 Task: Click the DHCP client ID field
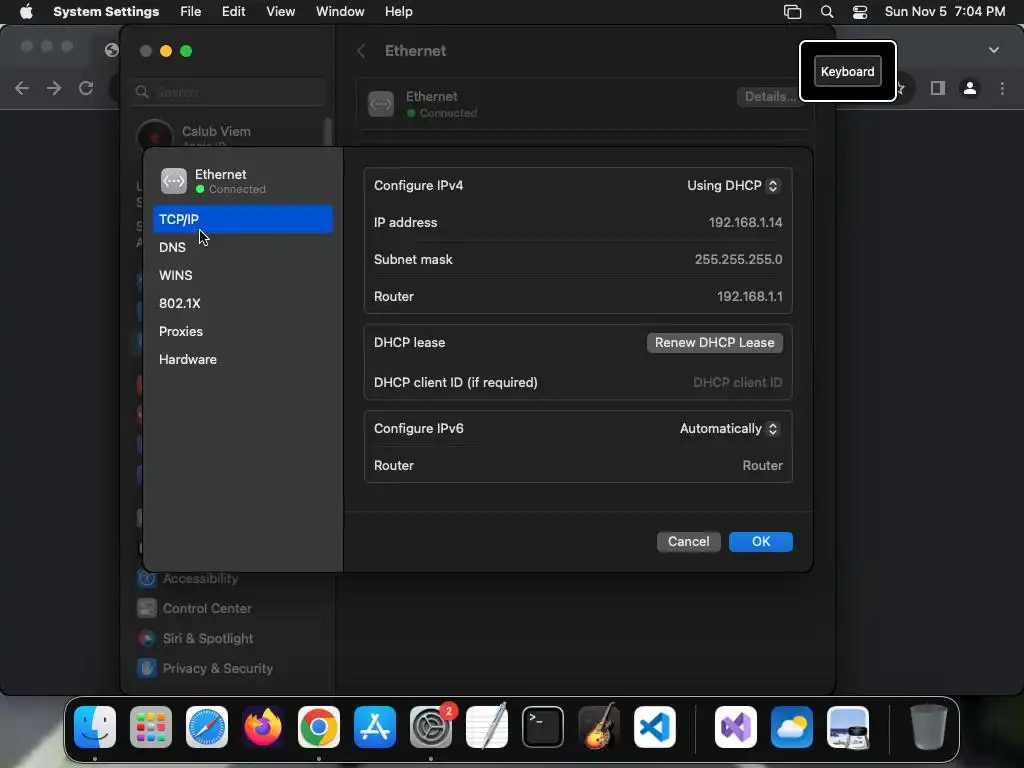point(737,383)
